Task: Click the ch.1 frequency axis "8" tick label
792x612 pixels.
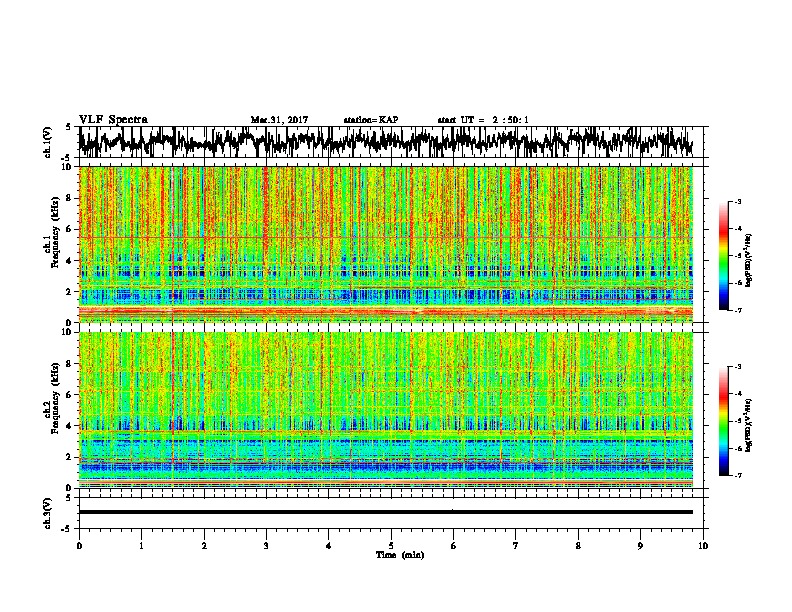Action: (x=69, y=198)
